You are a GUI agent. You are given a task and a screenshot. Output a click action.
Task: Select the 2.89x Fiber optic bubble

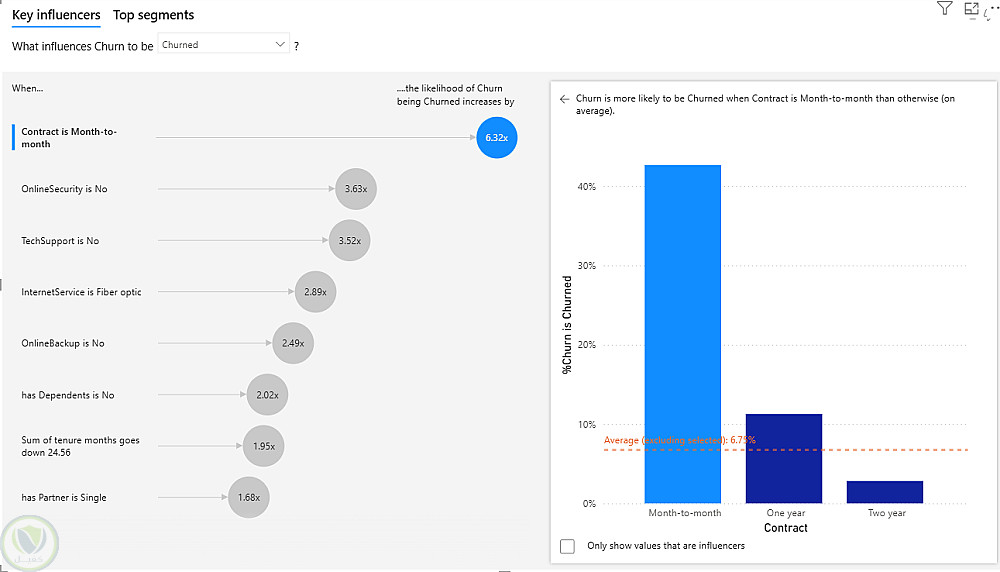(316, 292)
